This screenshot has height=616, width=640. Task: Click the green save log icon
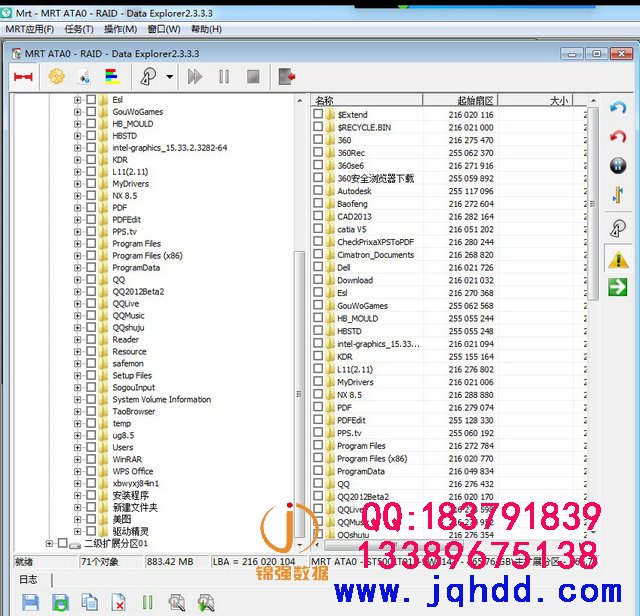click(x=60, y=602)
